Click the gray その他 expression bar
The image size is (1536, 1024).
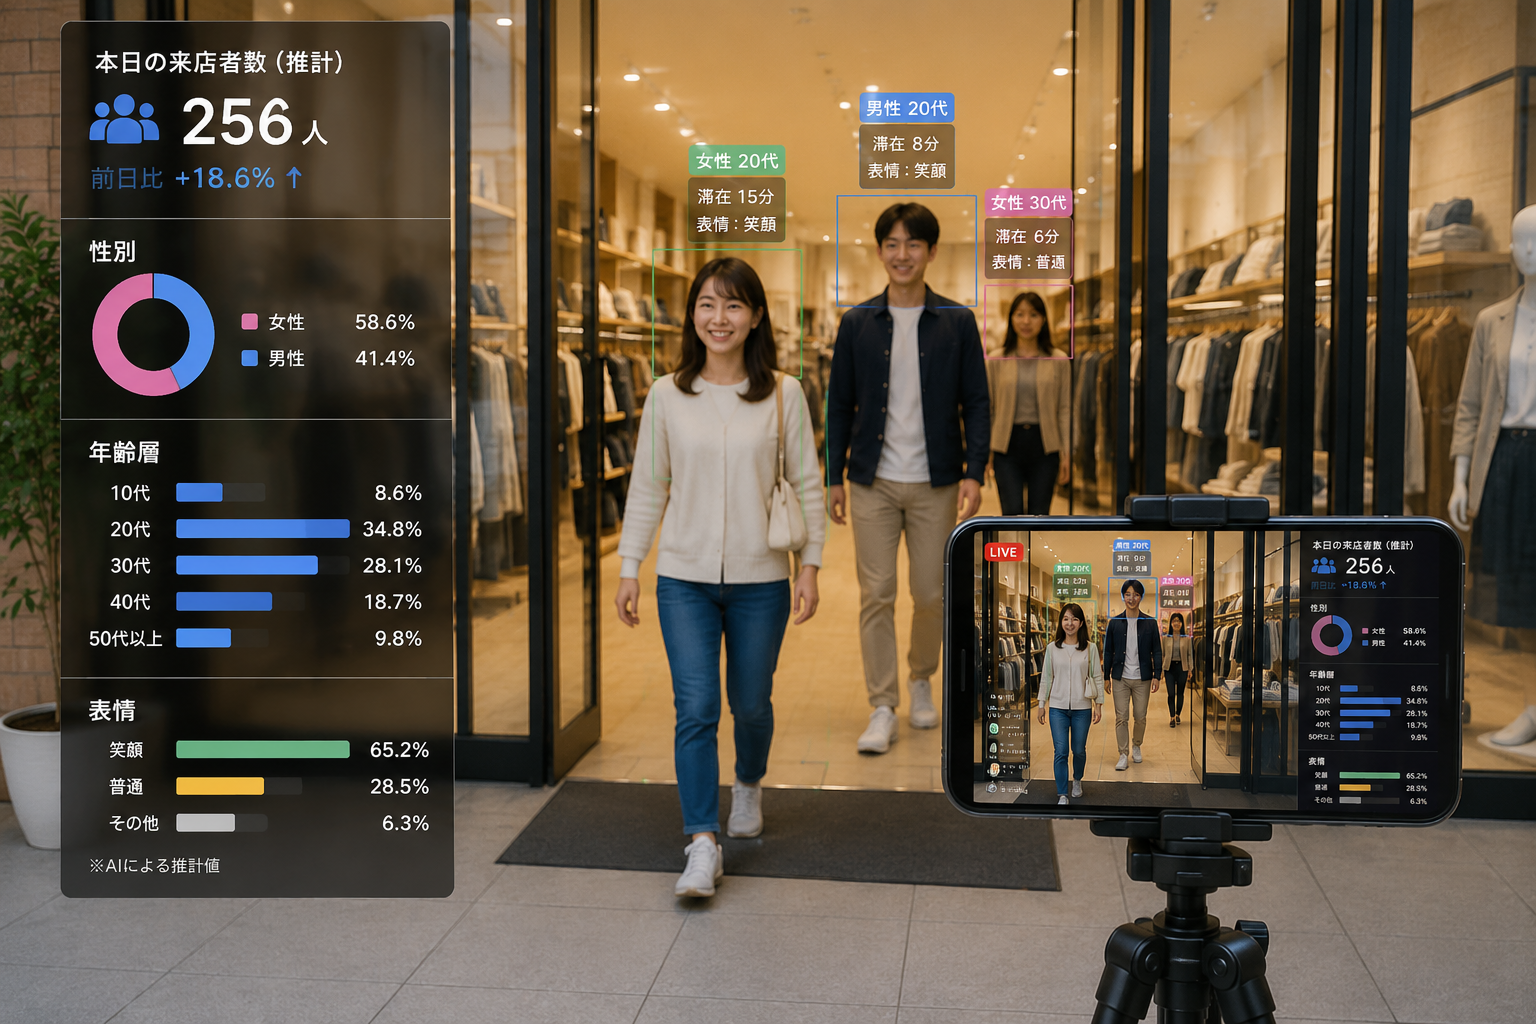(x=206, y=823)
